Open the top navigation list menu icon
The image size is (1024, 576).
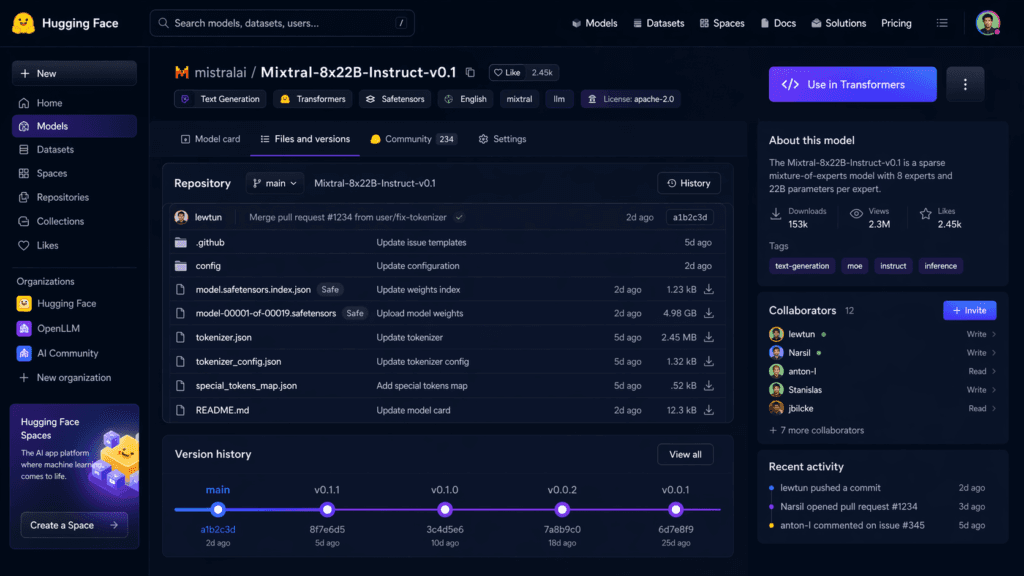942,23
